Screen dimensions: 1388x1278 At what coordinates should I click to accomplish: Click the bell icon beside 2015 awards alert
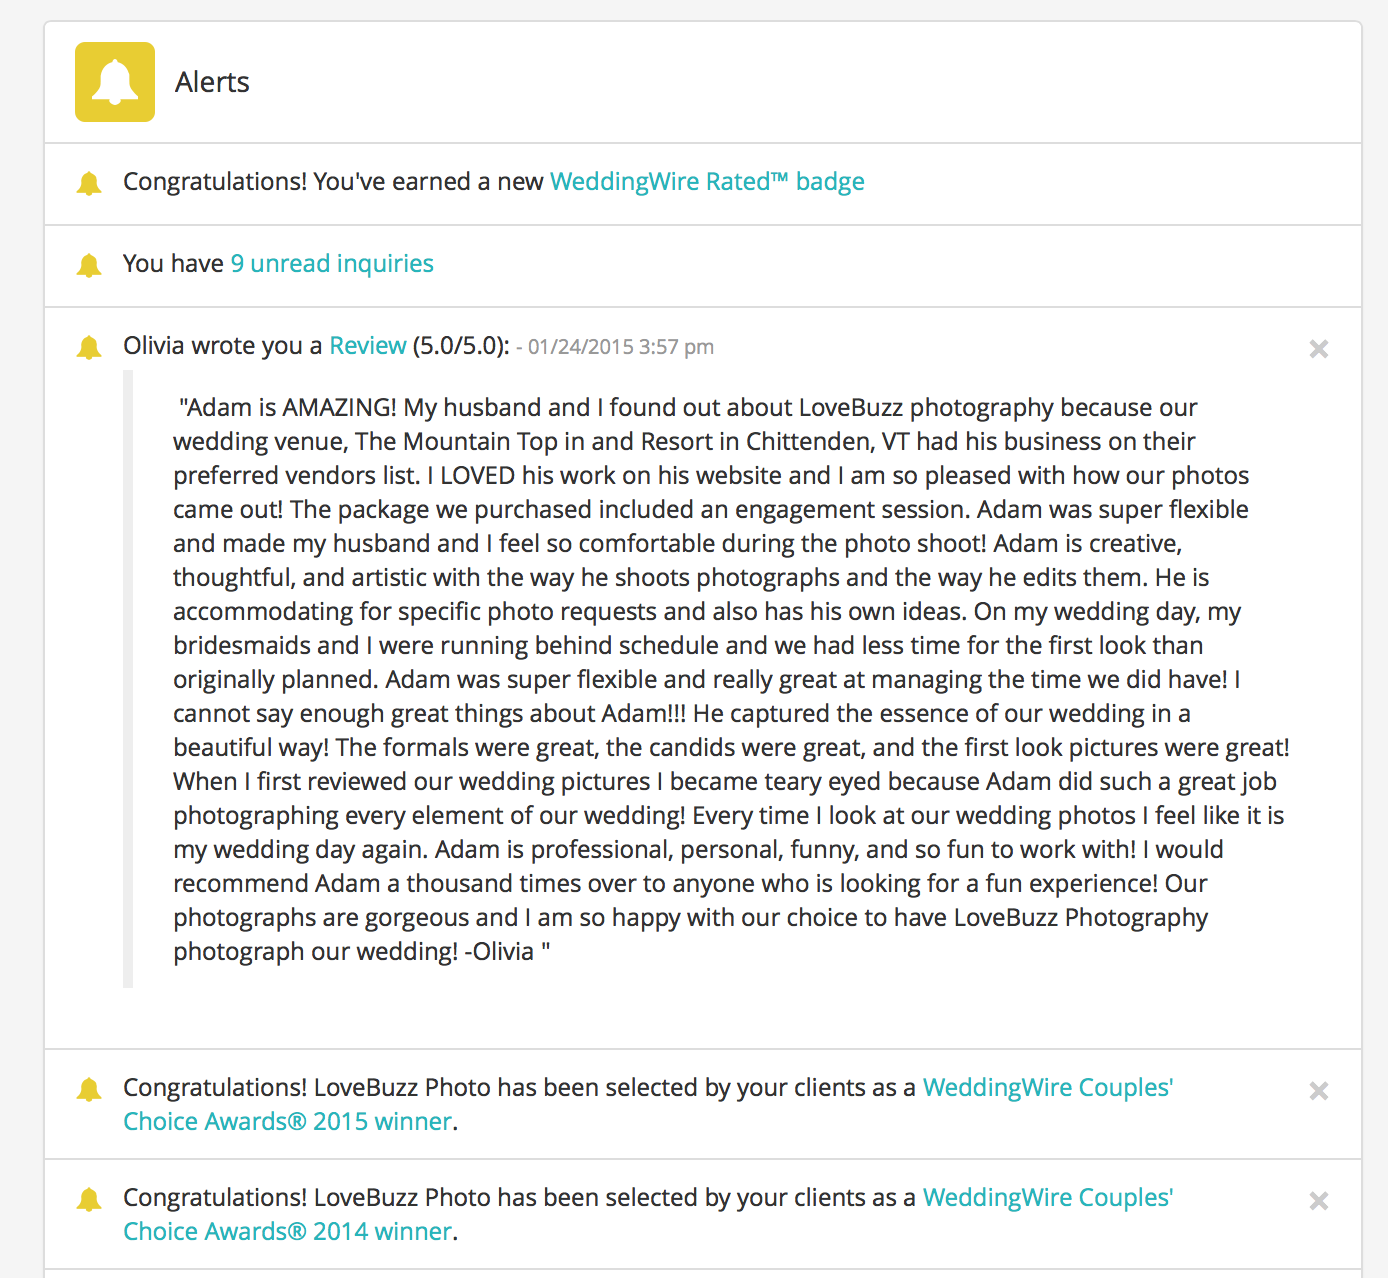89,1089
